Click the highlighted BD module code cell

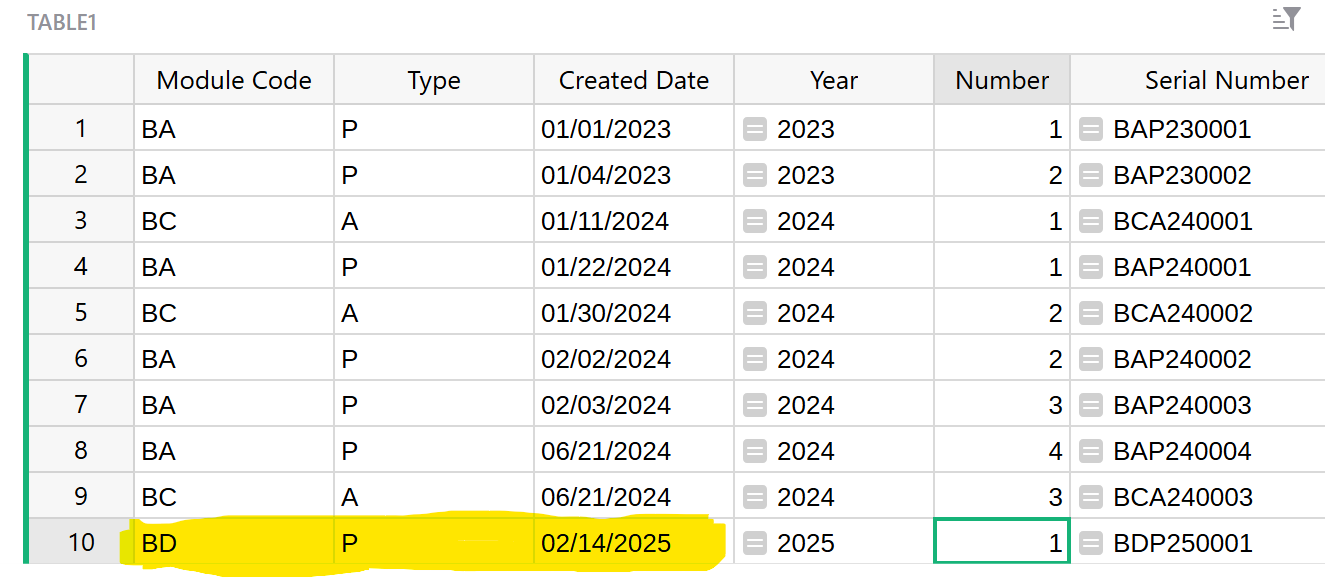coord(234,543)
